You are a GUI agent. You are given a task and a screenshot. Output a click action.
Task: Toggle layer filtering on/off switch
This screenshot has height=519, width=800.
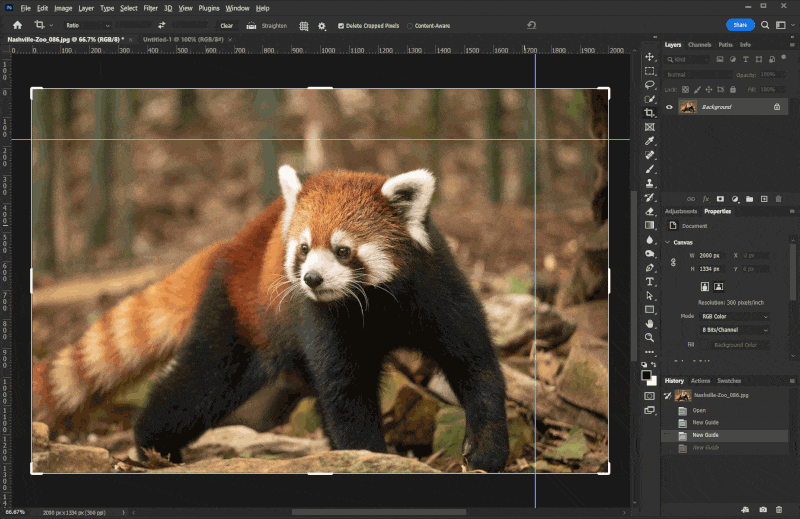click(784, 58)
